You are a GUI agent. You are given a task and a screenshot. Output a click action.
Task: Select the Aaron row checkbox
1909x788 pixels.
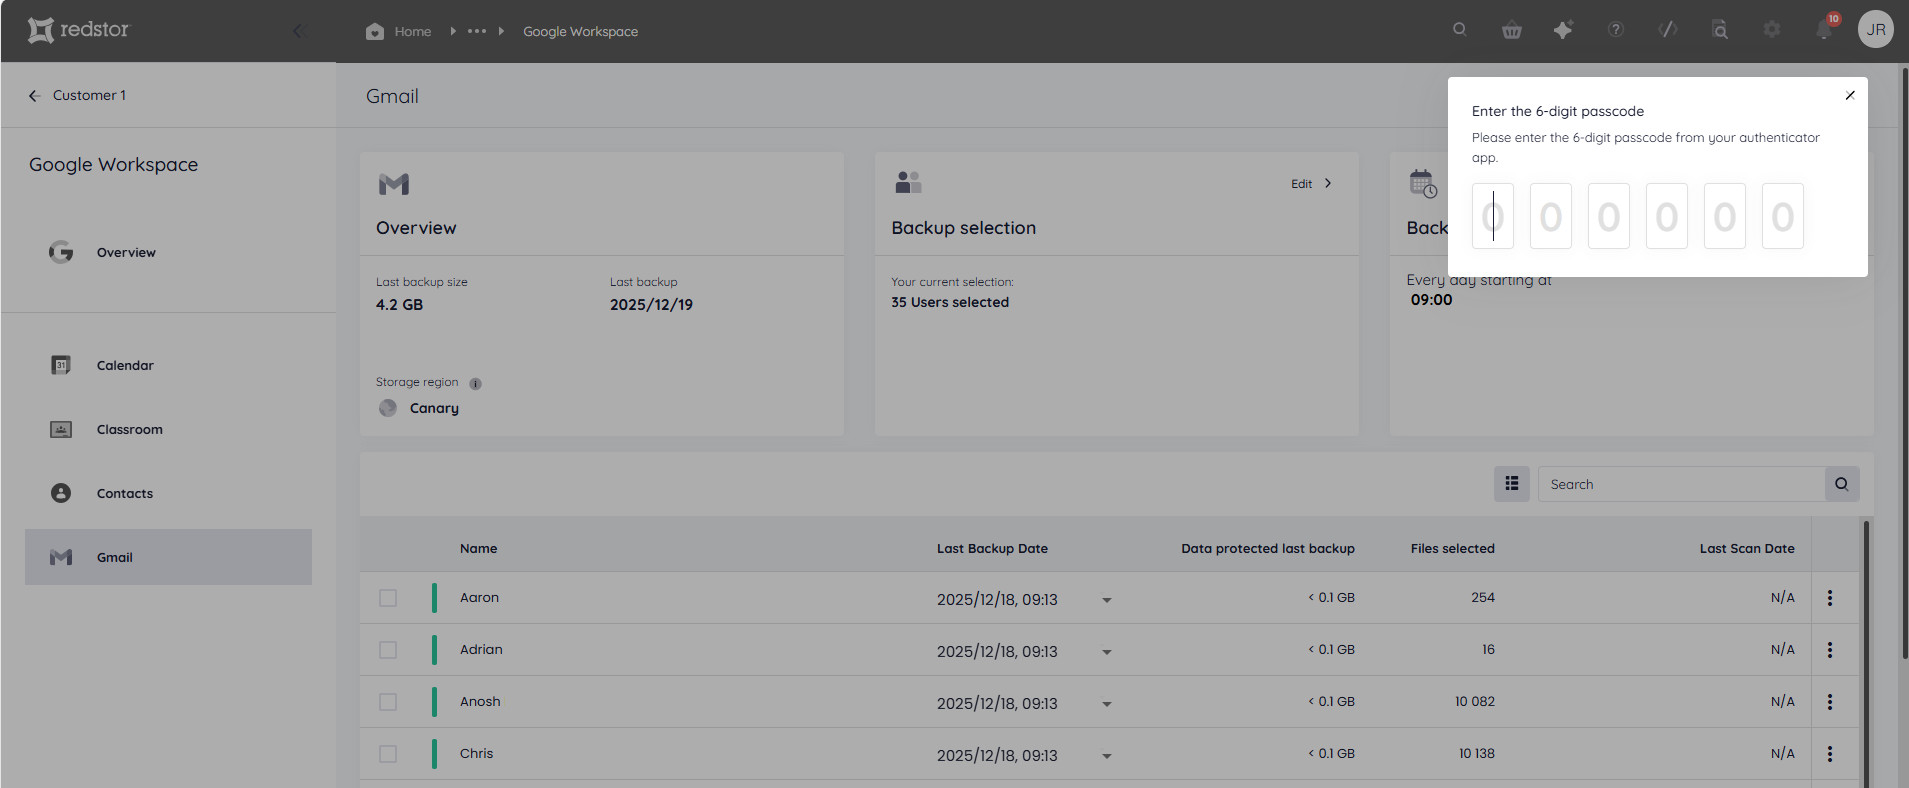tap(388, 598)
